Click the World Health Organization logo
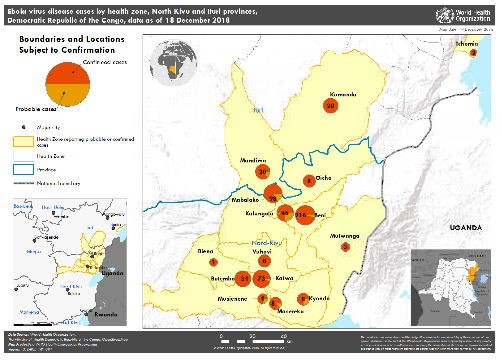Viewport: 502px width, 361px height. click(x=463, y=15)
